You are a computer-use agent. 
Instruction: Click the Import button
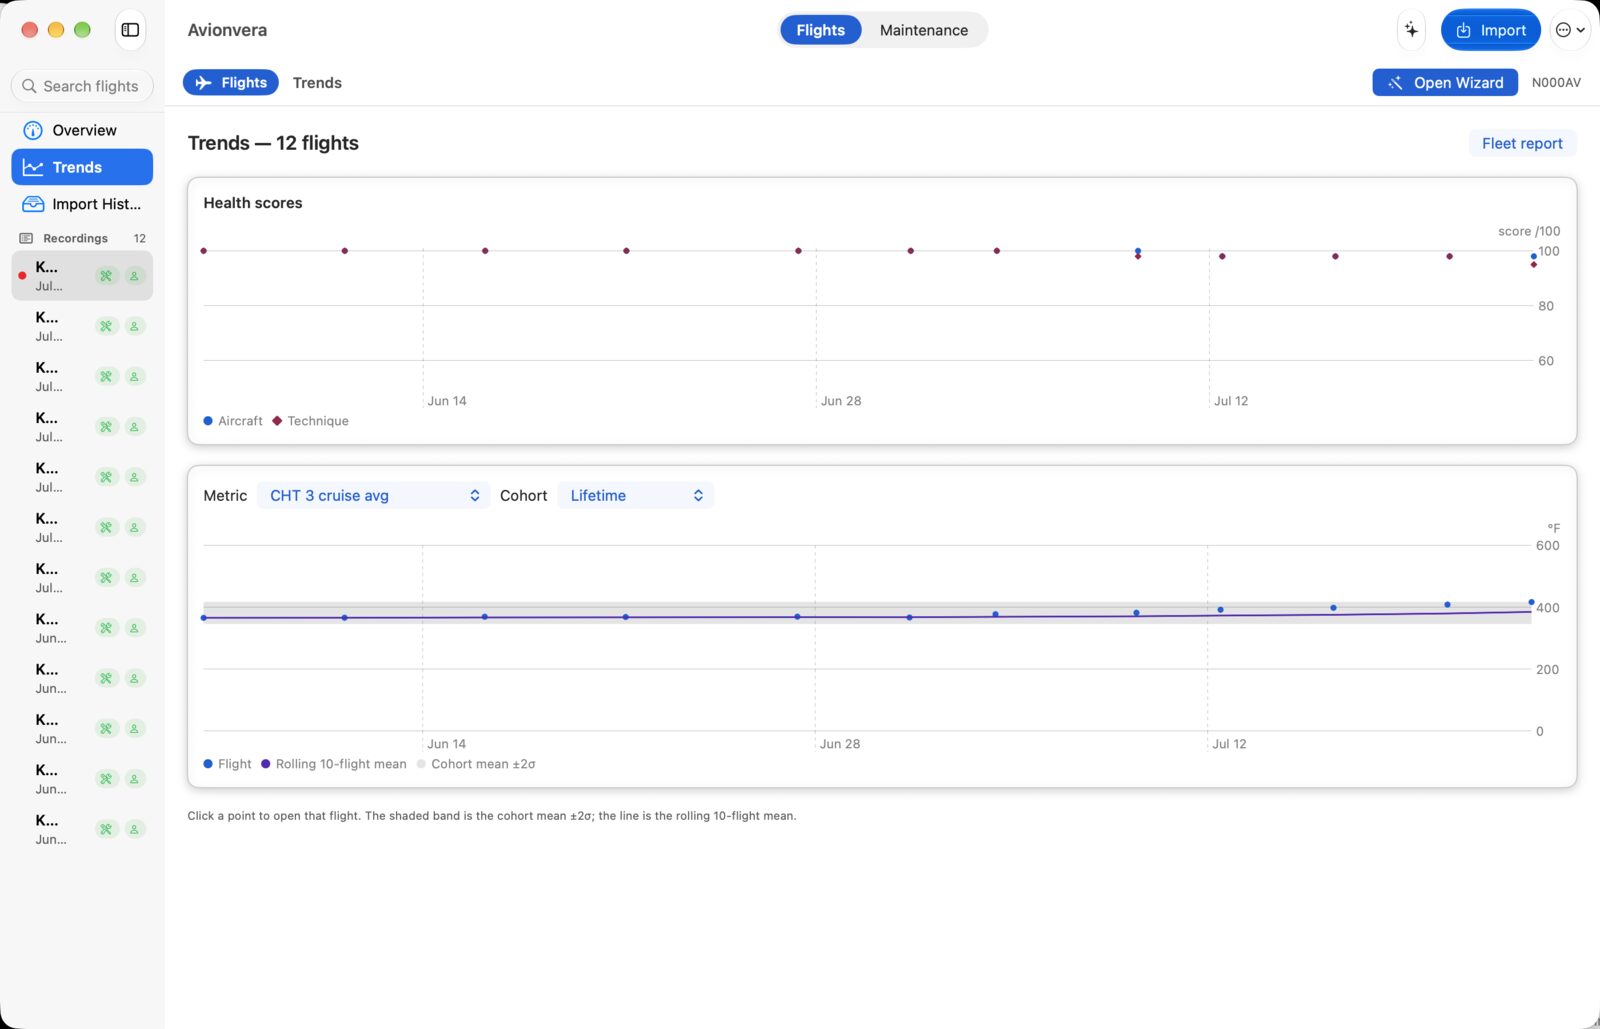point(1490,30)
